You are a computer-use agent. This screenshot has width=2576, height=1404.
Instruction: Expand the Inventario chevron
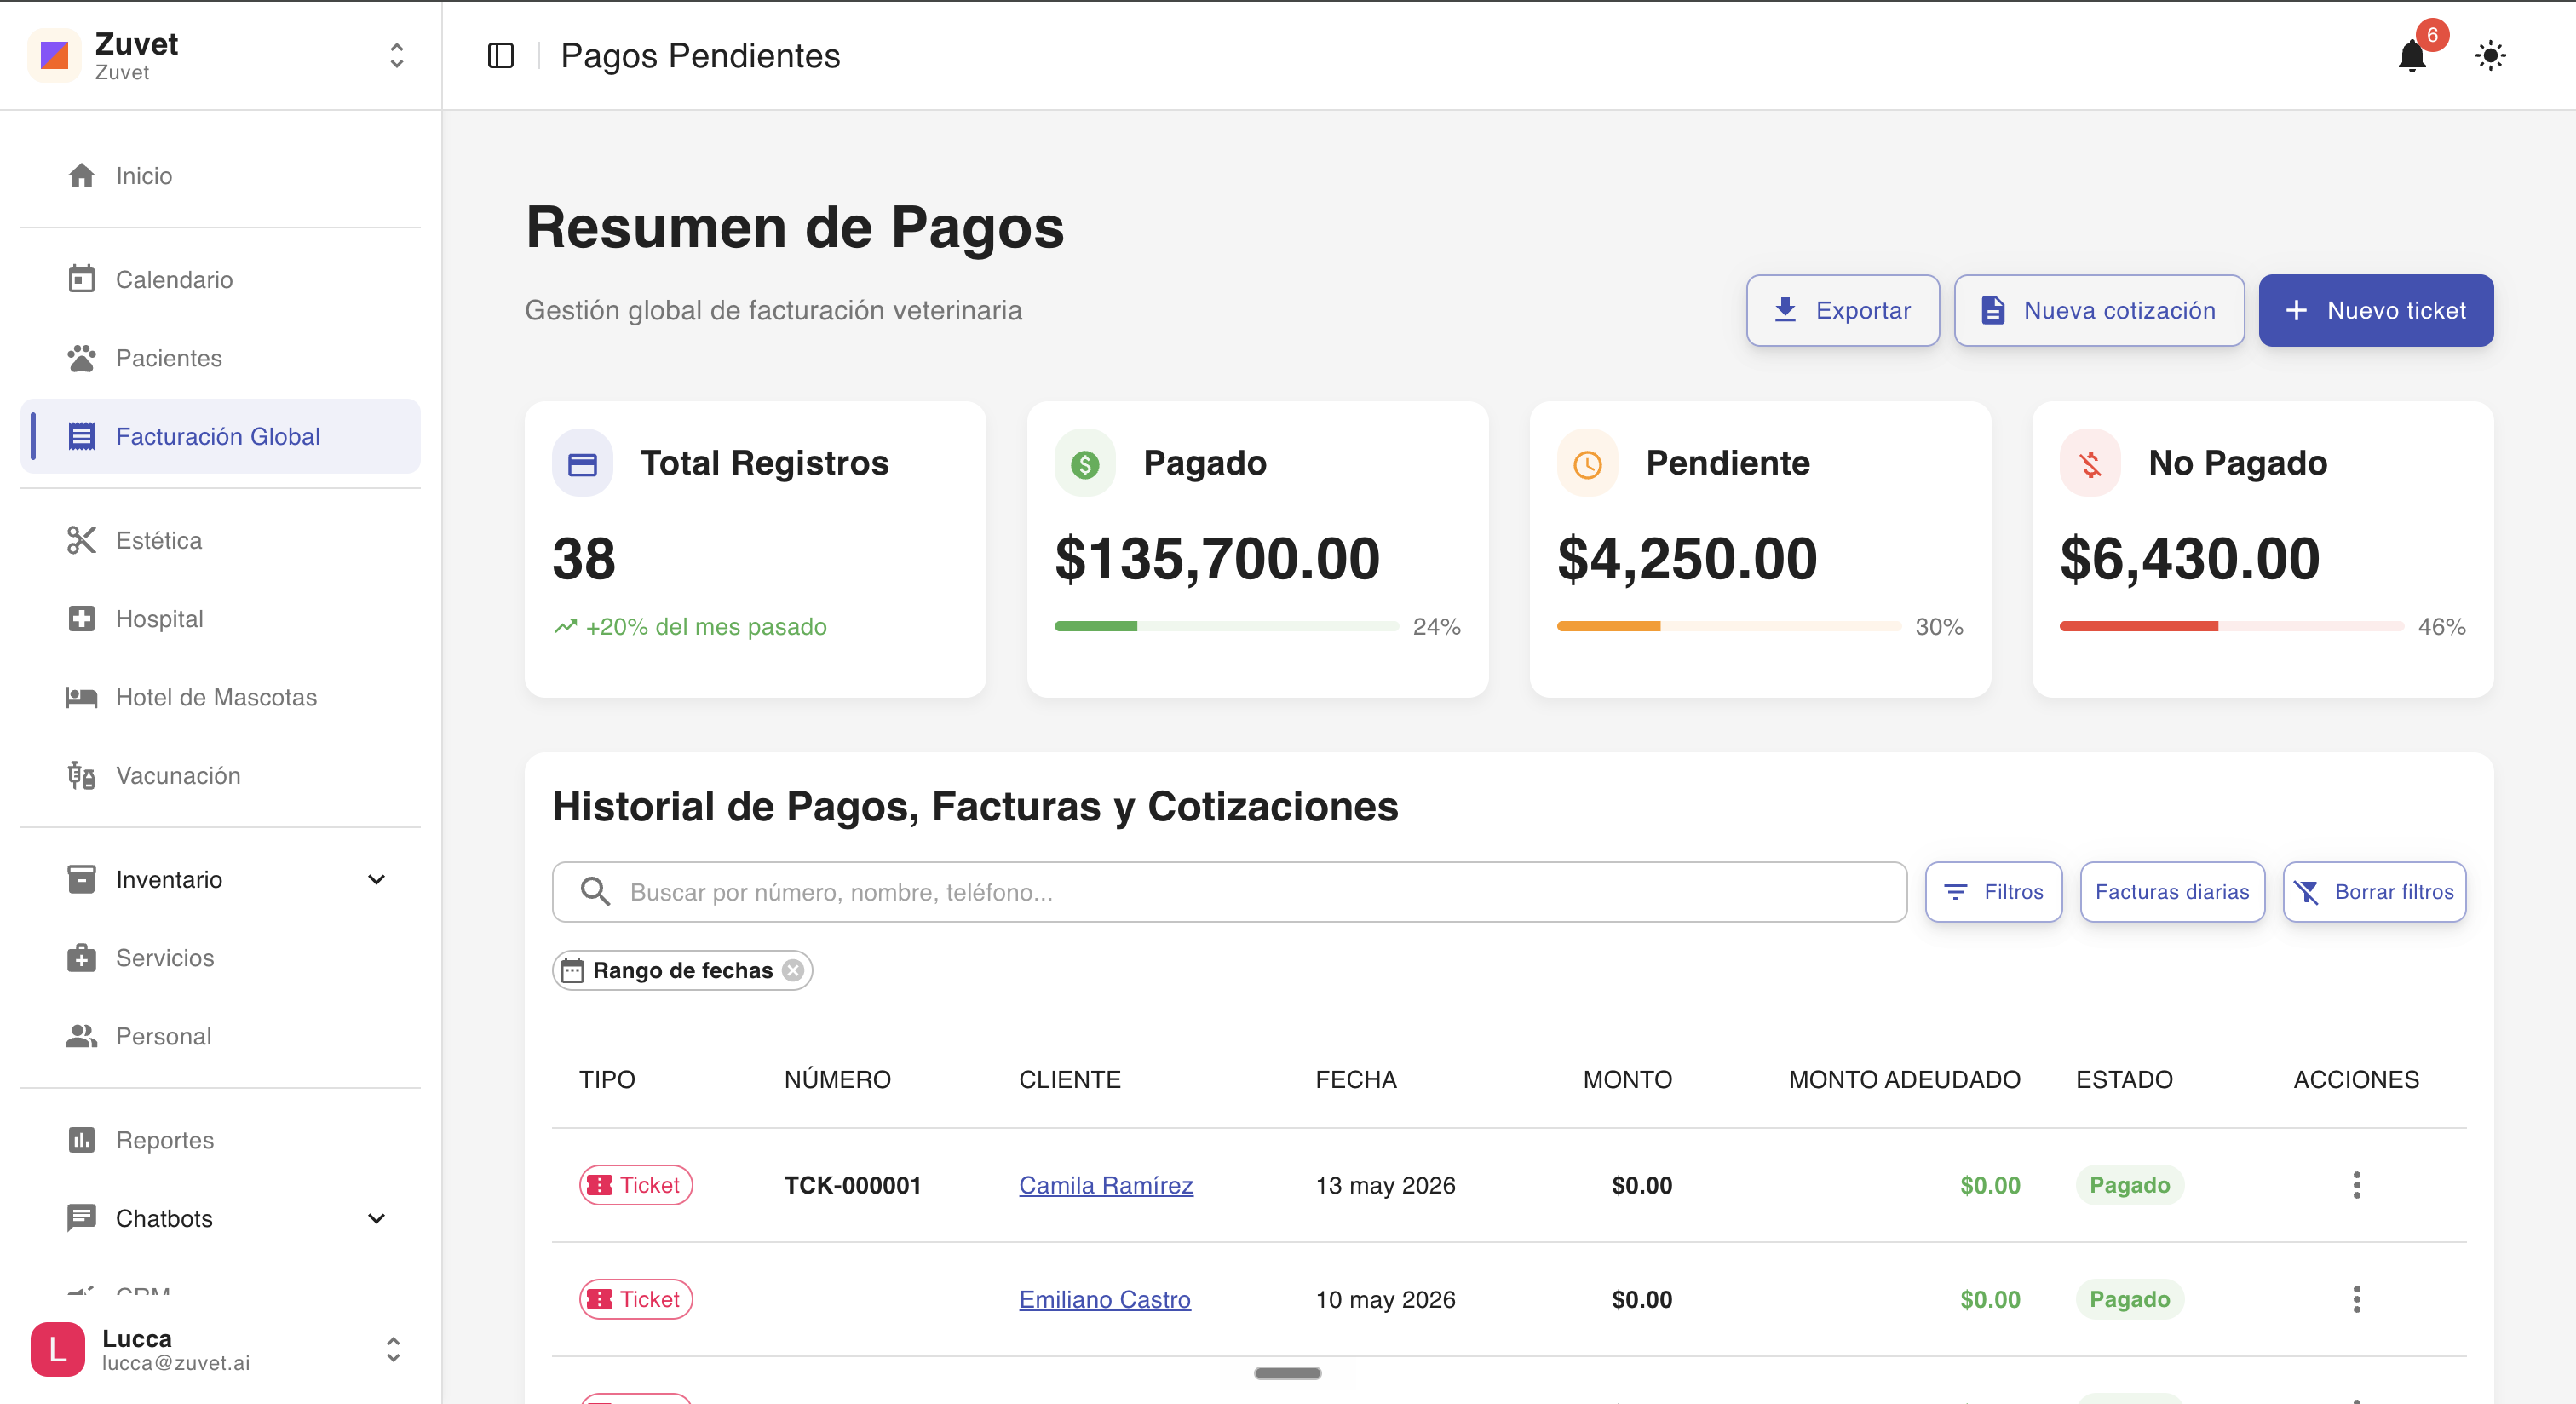click(x=376, y=879)
